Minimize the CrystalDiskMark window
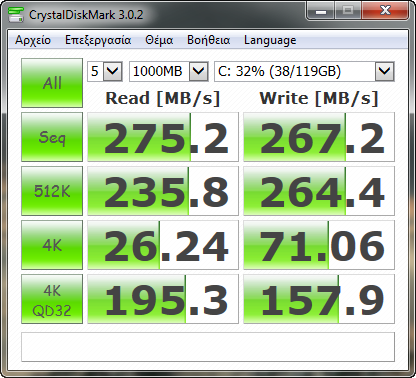 click(x=321, y=11)
